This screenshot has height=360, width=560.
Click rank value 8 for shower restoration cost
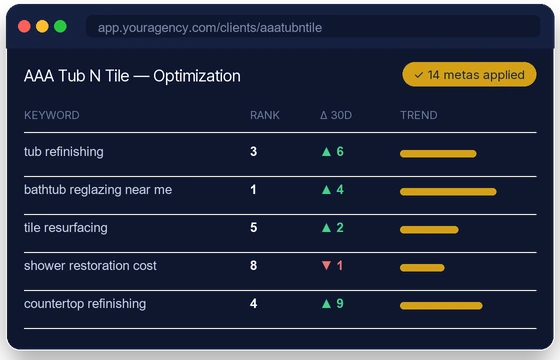[254, 266]
